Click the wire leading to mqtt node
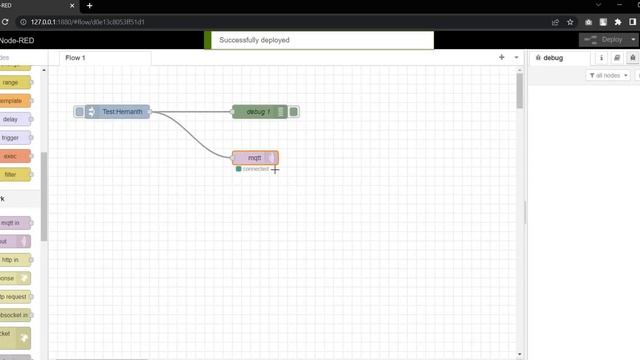This screenshot has width=640, height=360. click(x=190, y=135)
